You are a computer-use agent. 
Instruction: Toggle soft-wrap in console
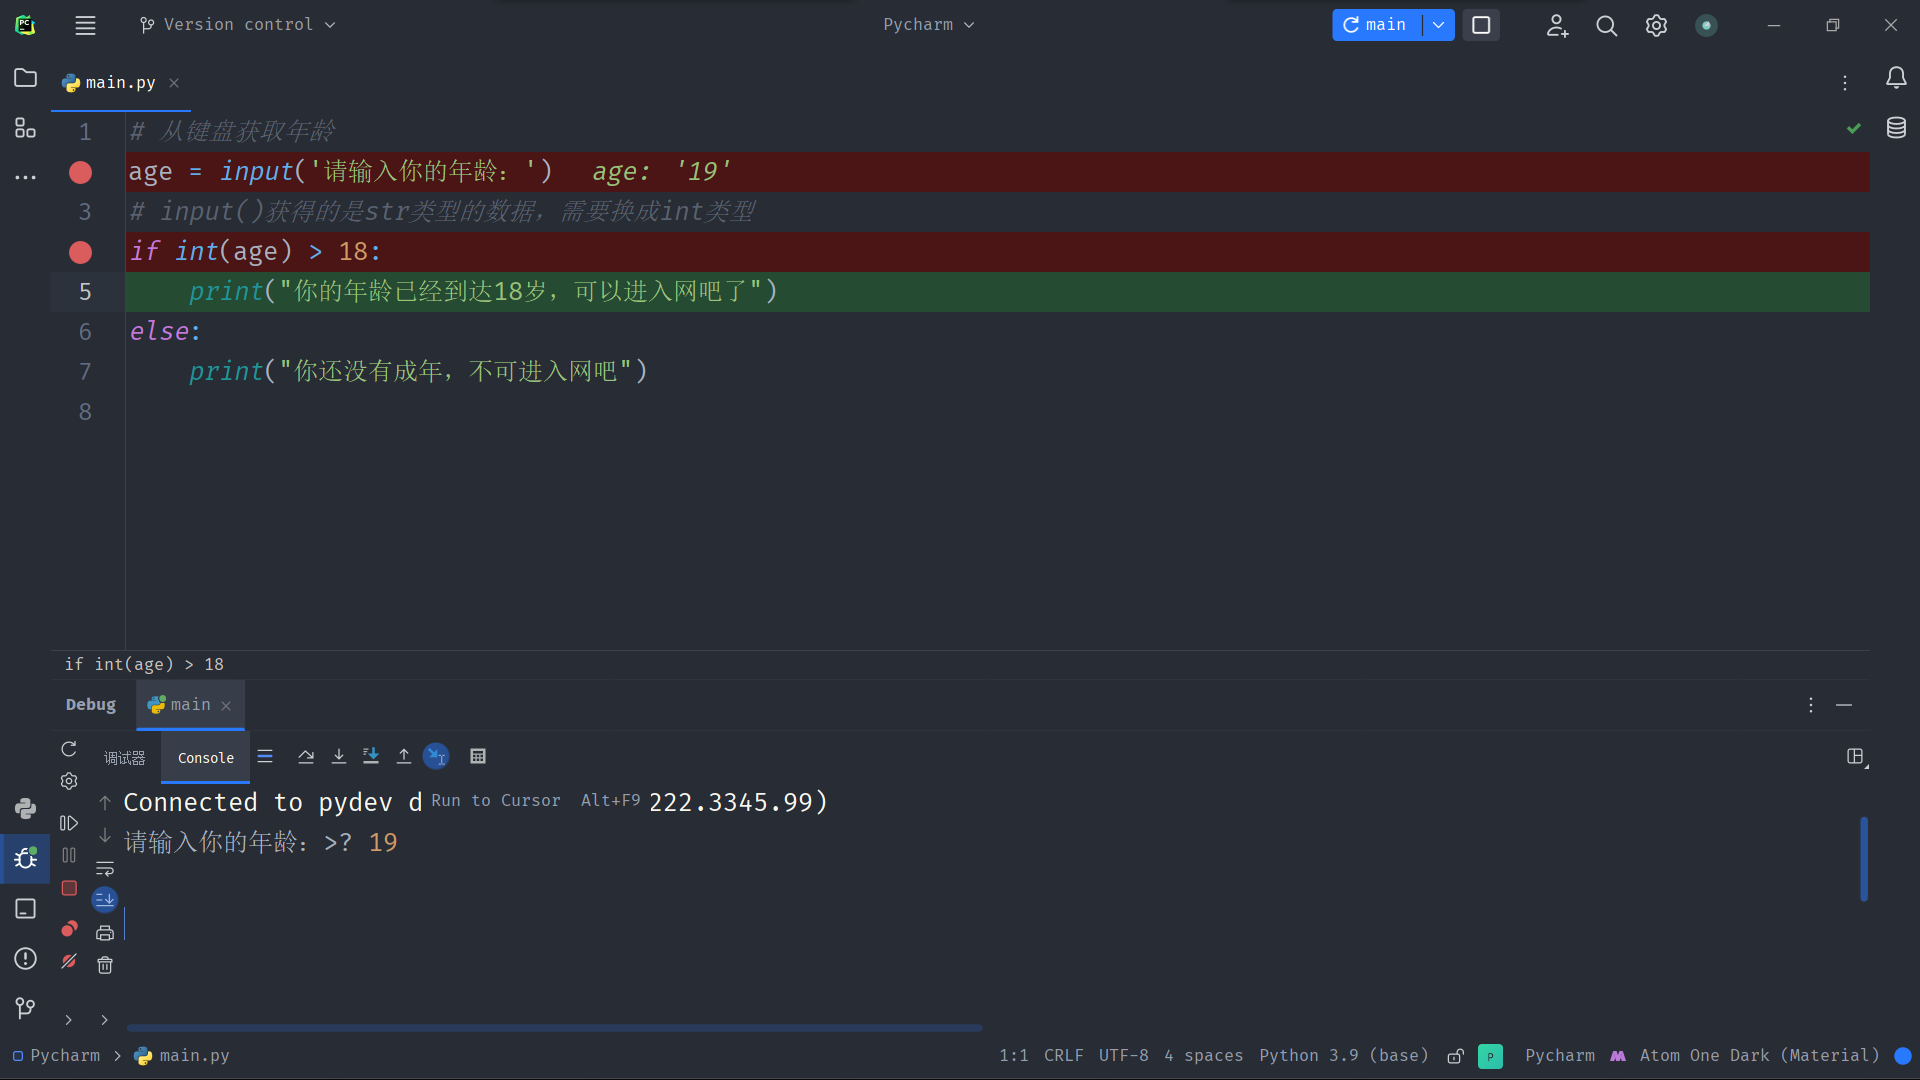click(105, 869)
